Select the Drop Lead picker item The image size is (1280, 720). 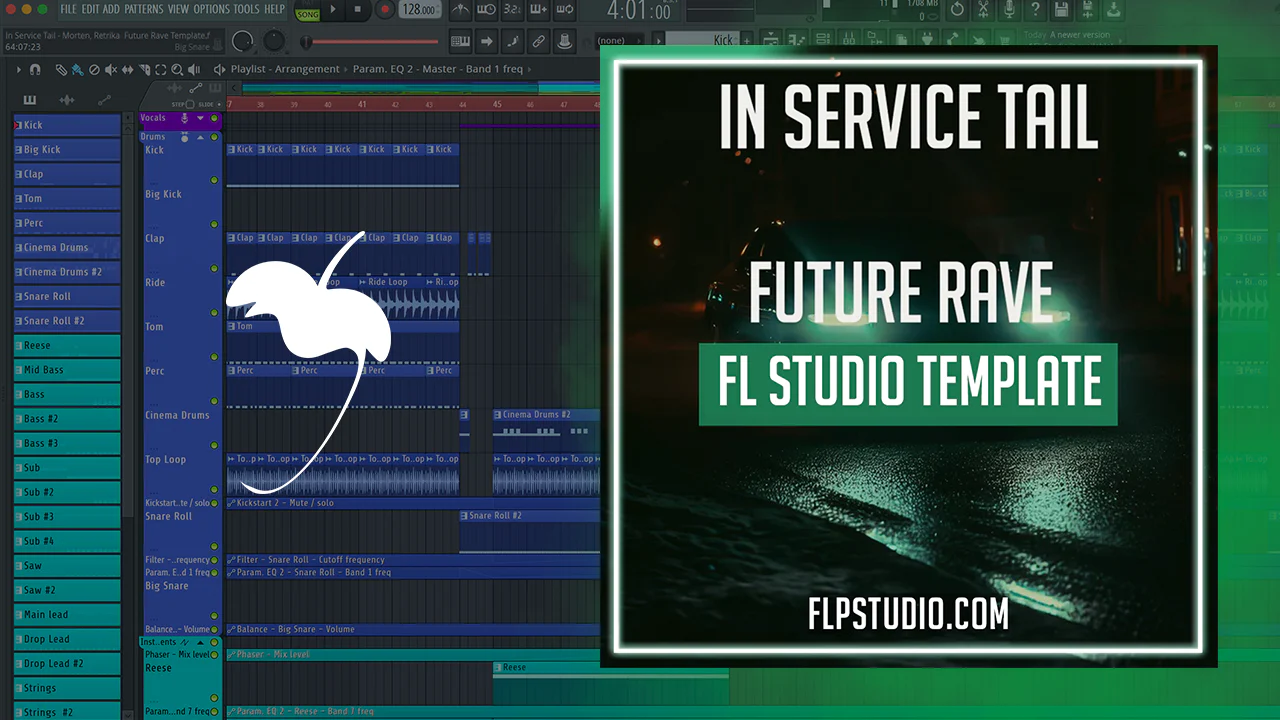click(67, 639)
